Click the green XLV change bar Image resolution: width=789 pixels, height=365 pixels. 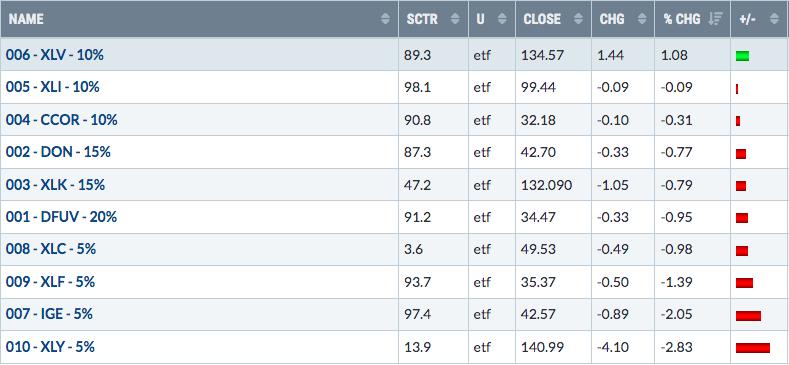(742, 56)
